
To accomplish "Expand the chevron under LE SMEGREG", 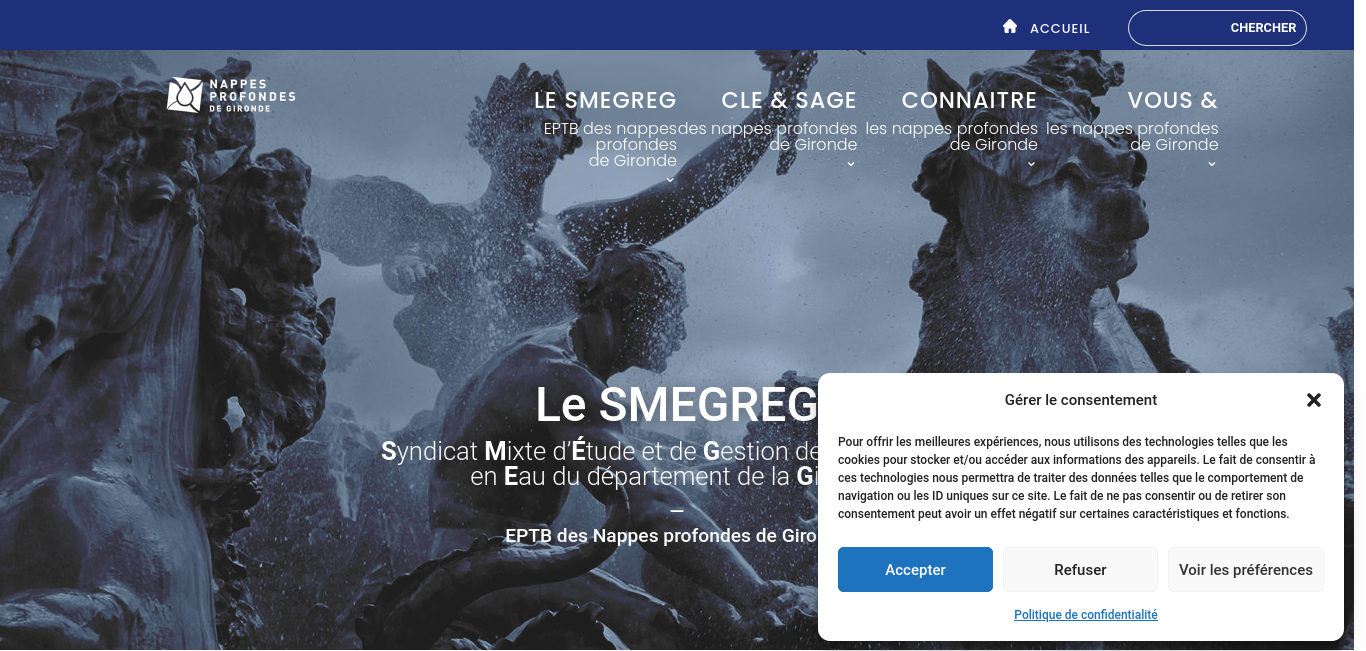I will click(670, 180).
